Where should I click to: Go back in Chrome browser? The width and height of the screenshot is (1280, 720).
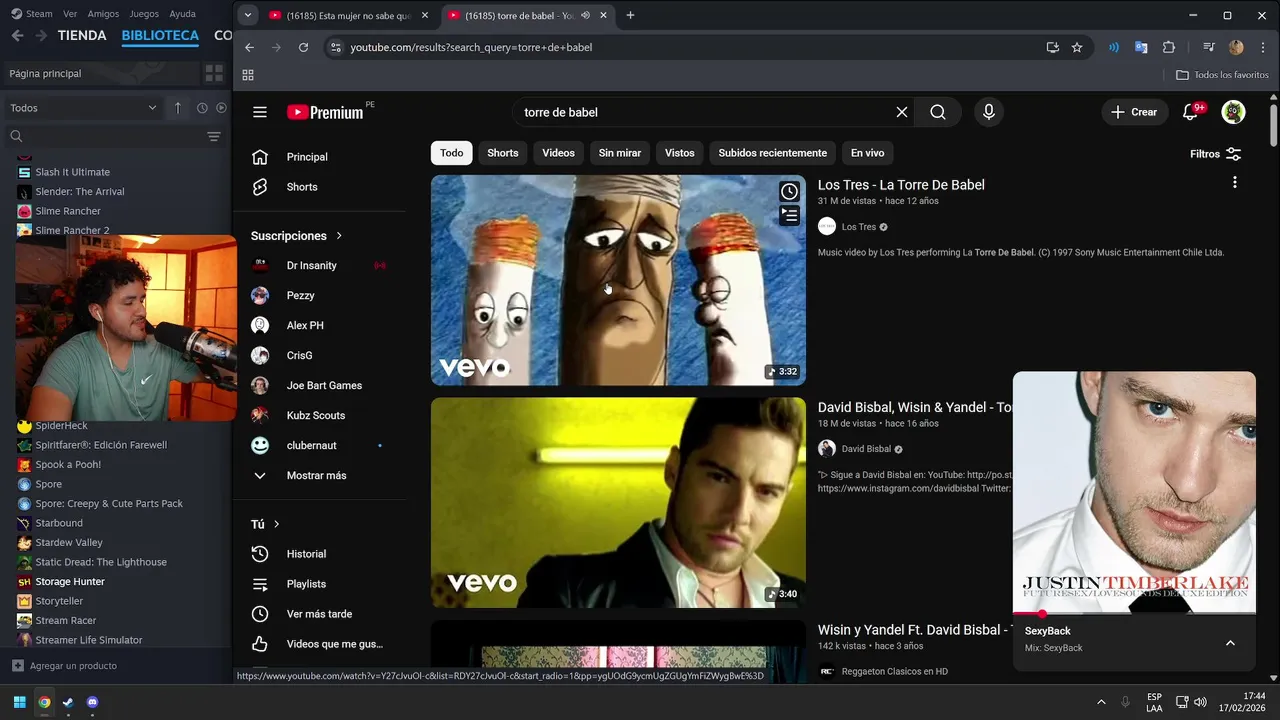[250, 47]
